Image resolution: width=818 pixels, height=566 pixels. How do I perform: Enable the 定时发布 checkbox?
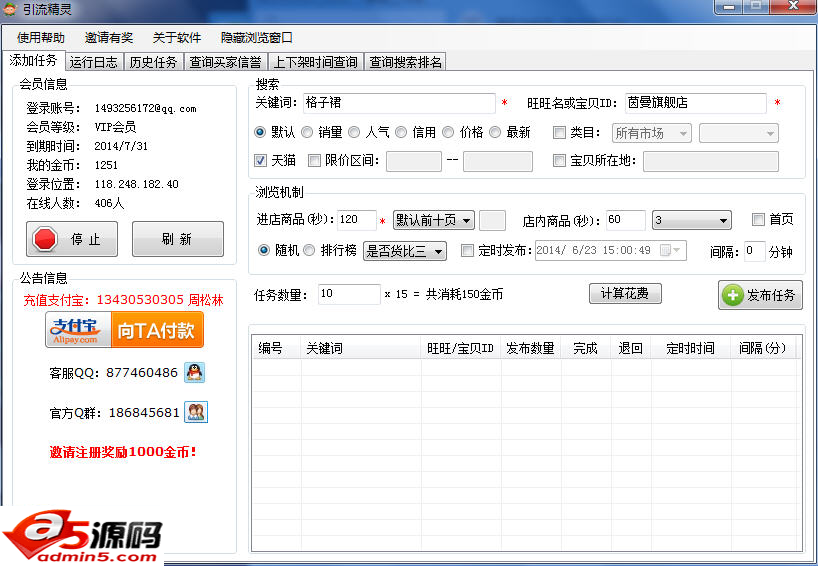coord(467,250)
